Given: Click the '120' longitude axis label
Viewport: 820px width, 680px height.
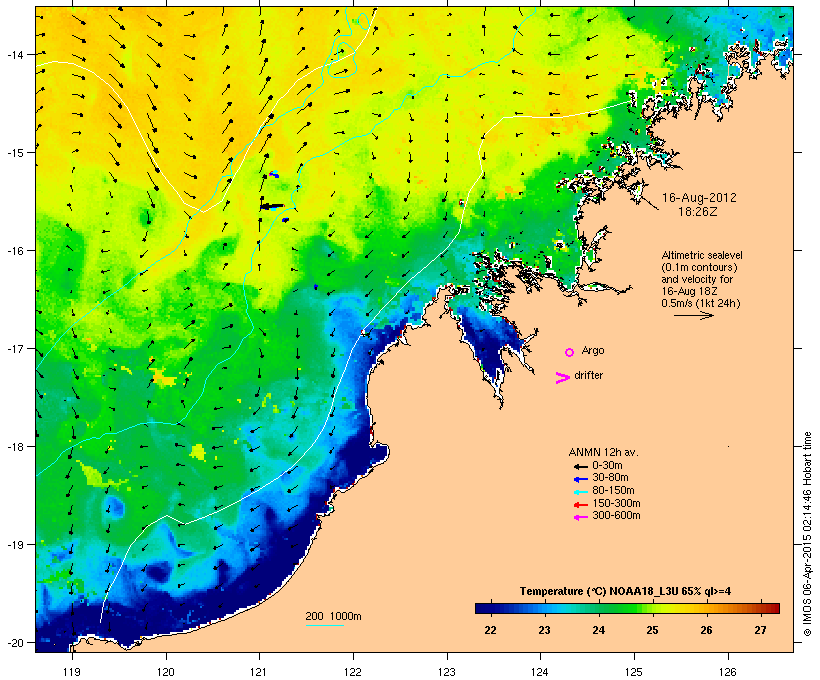Looking at the screenshot, I should (166, 672).
